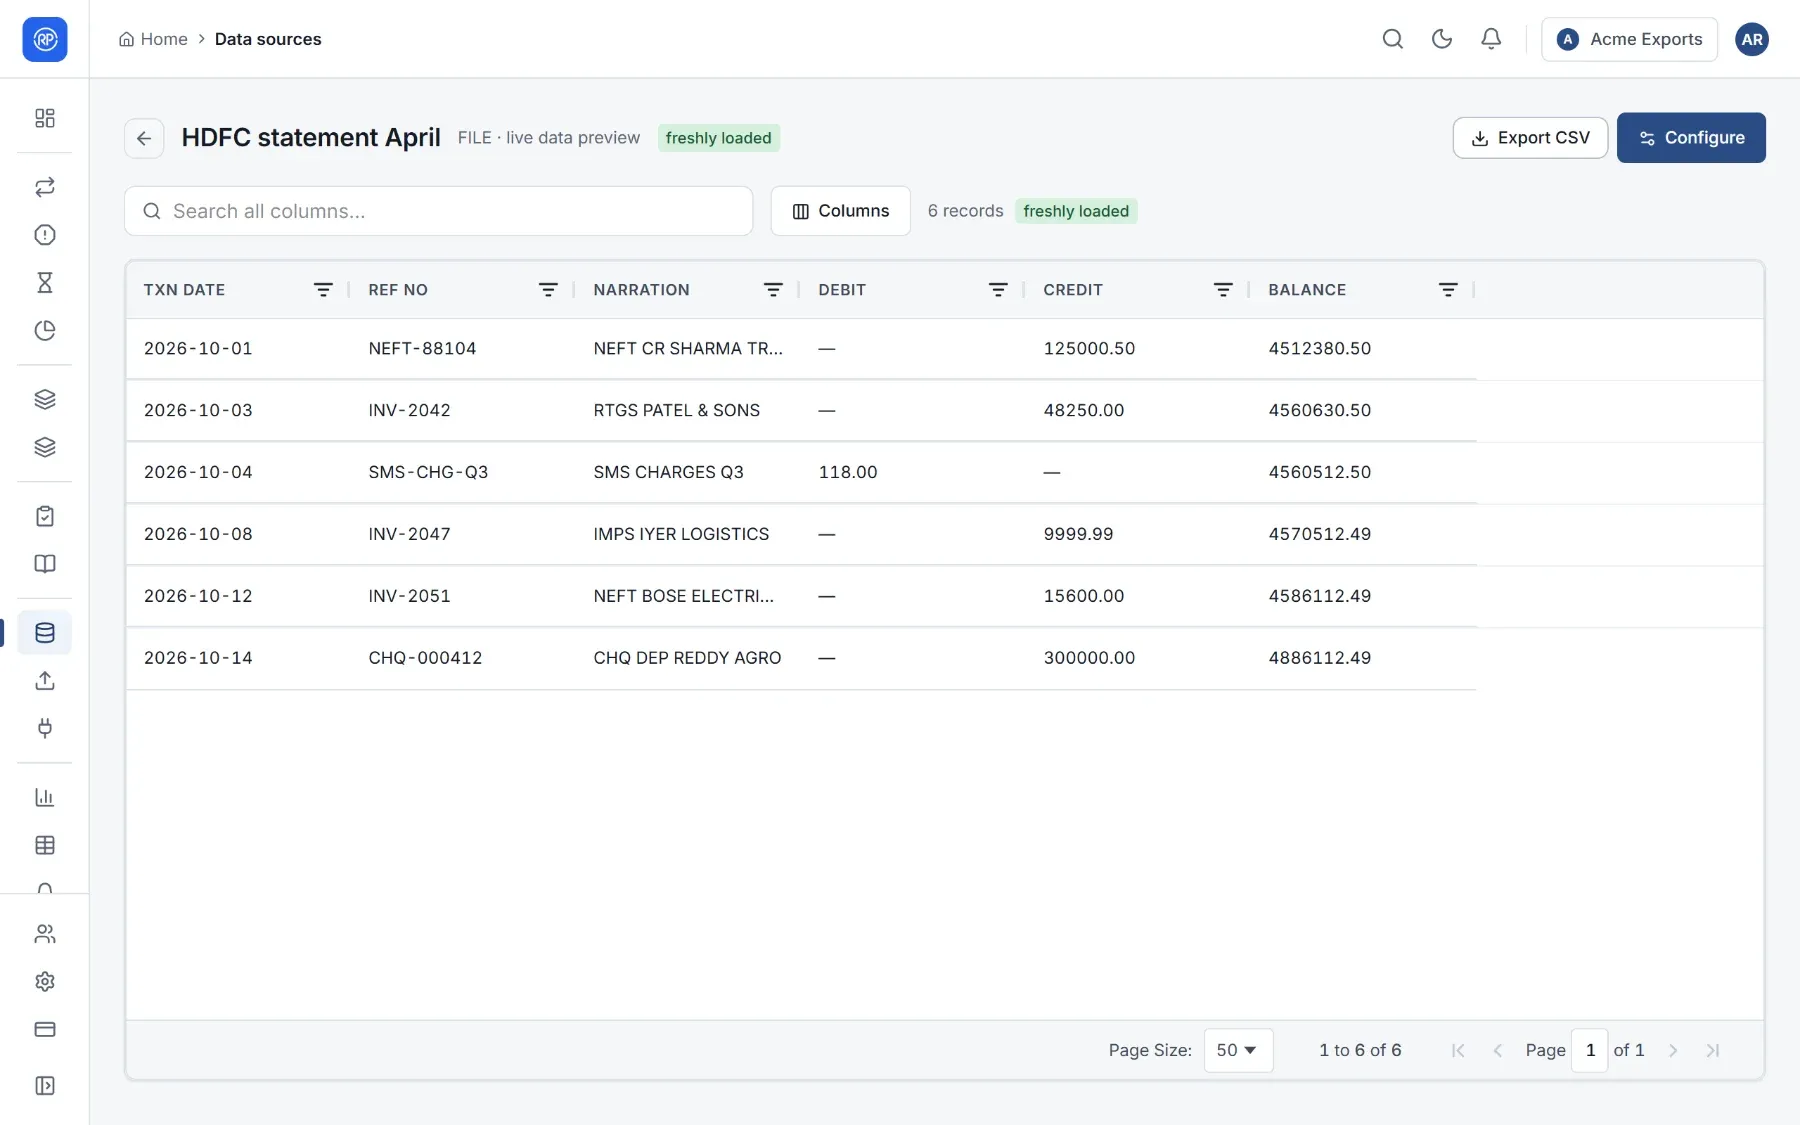Open the plug integrations sidebar icon
This screenshot has width=1800, height=1125.
click(x=45, y=728)
